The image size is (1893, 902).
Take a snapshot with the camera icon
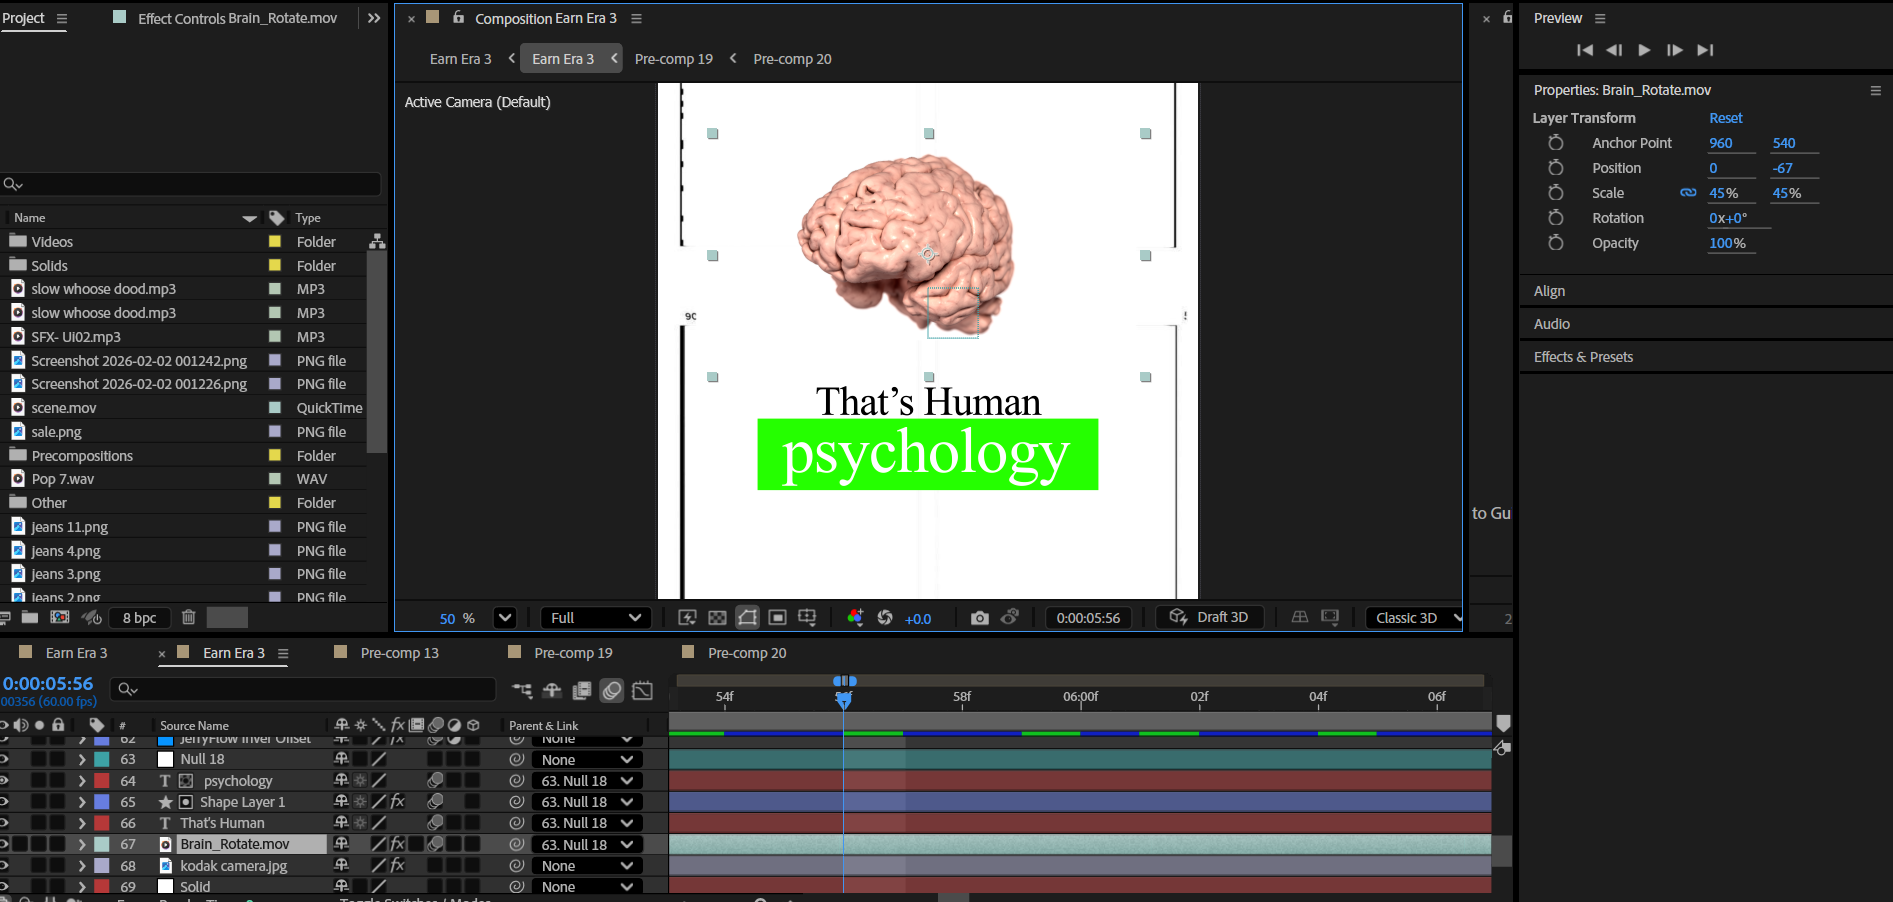pos(979,618)
